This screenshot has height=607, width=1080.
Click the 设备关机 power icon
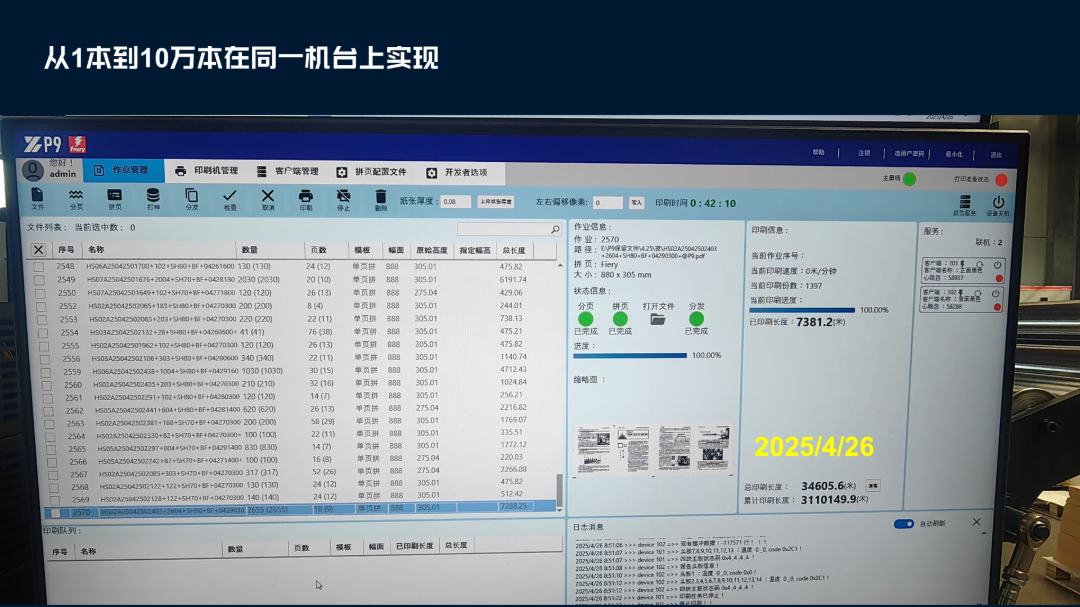pos(998,205)
